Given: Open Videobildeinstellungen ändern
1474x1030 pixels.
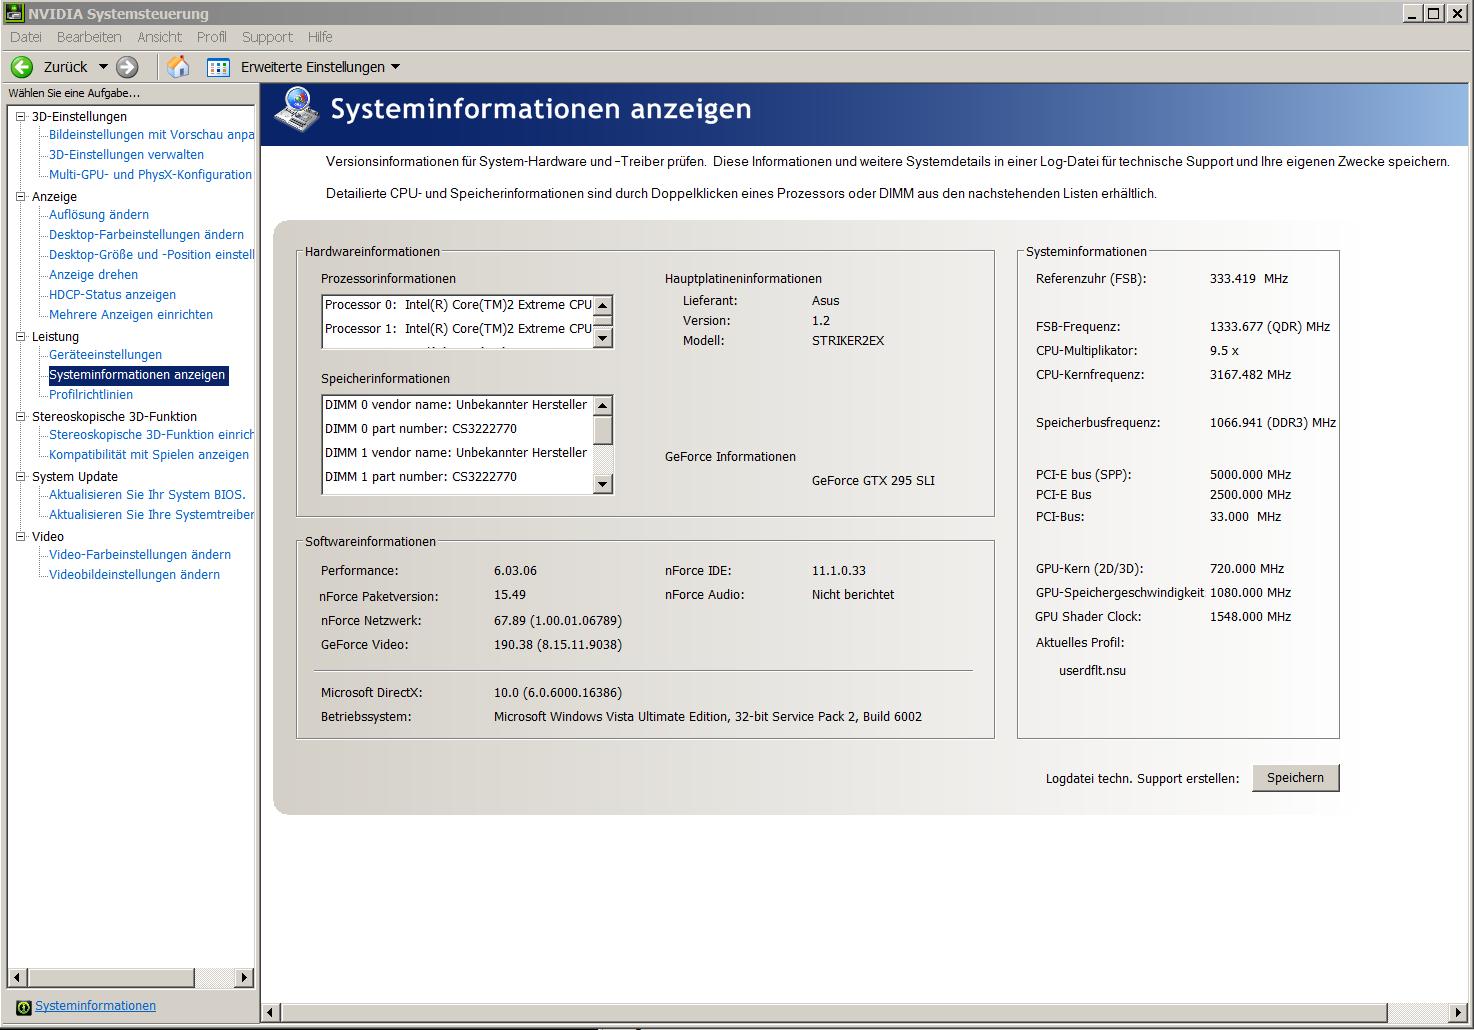Looking at the screenshot, I should click(x=134, y=575).
